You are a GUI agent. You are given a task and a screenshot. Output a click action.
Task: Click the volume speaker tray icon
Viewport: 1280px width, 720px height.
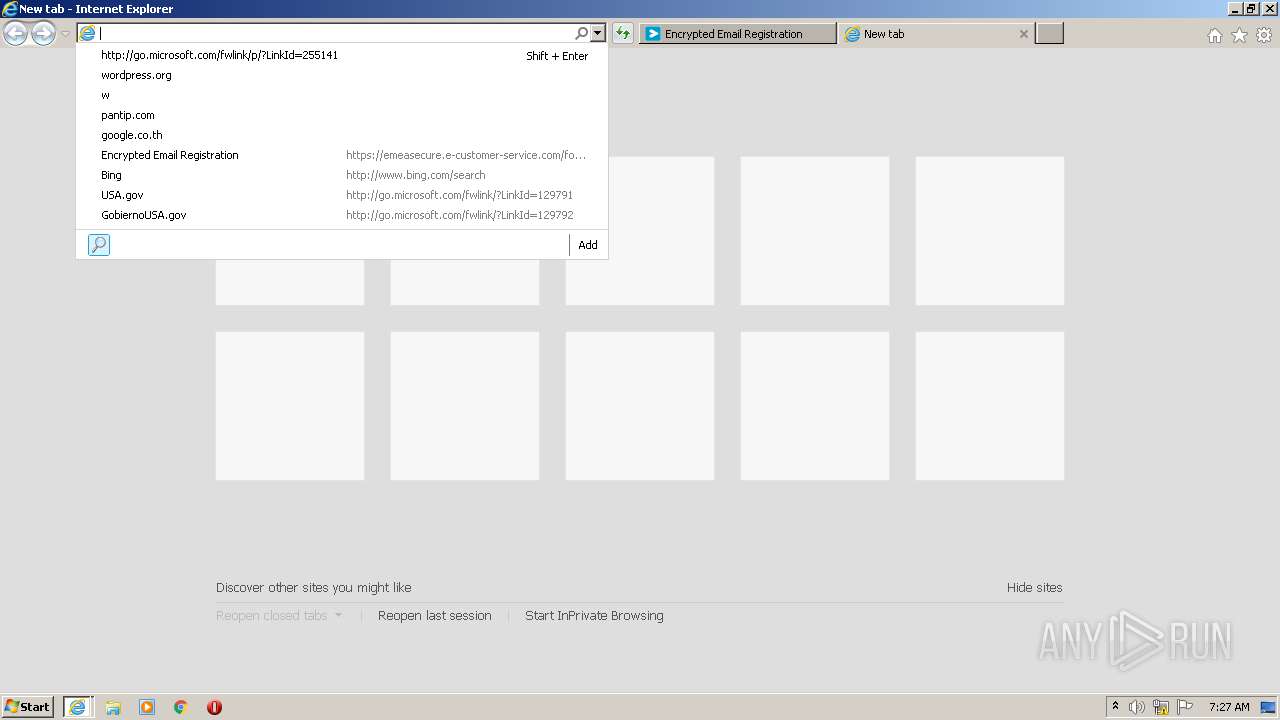(x=1137, y=707)
